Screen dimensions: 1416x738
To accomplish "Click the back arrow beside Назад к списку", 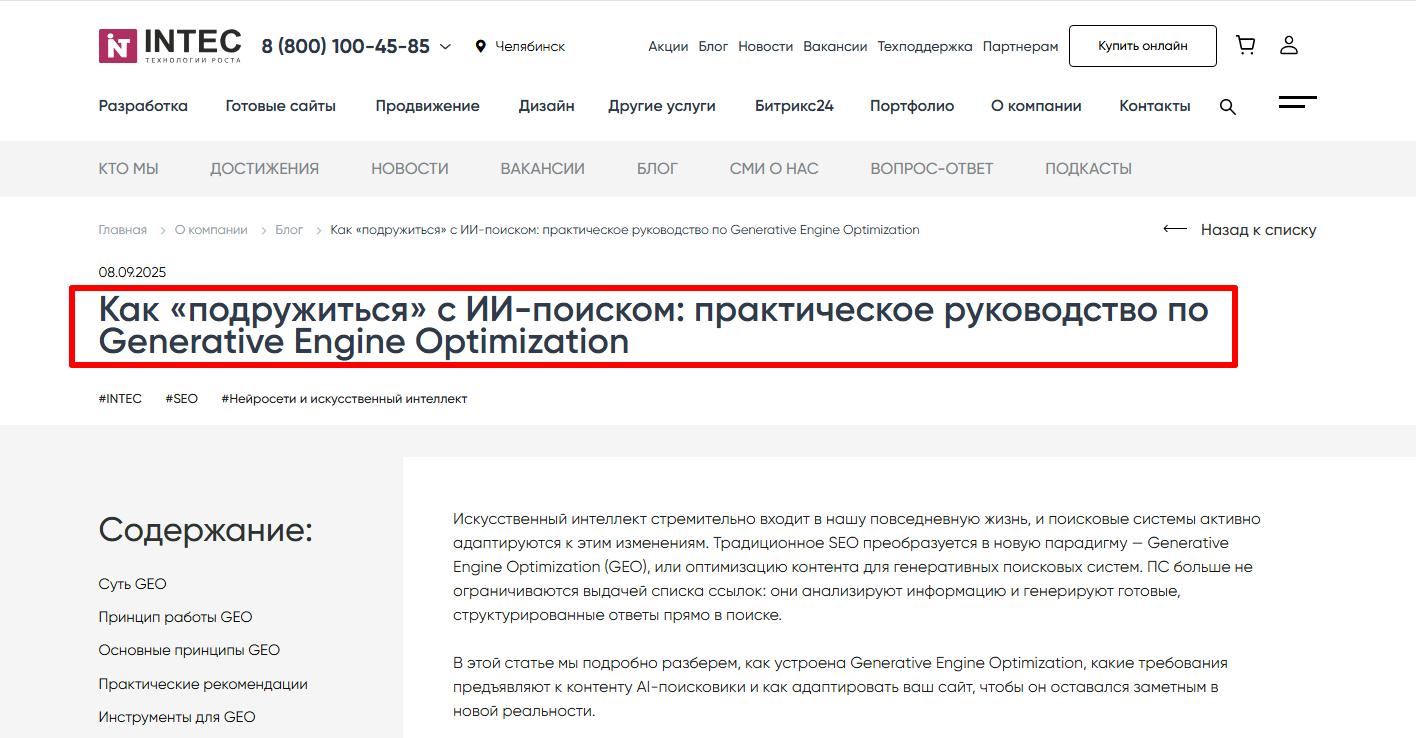I will click(1173, 229).
